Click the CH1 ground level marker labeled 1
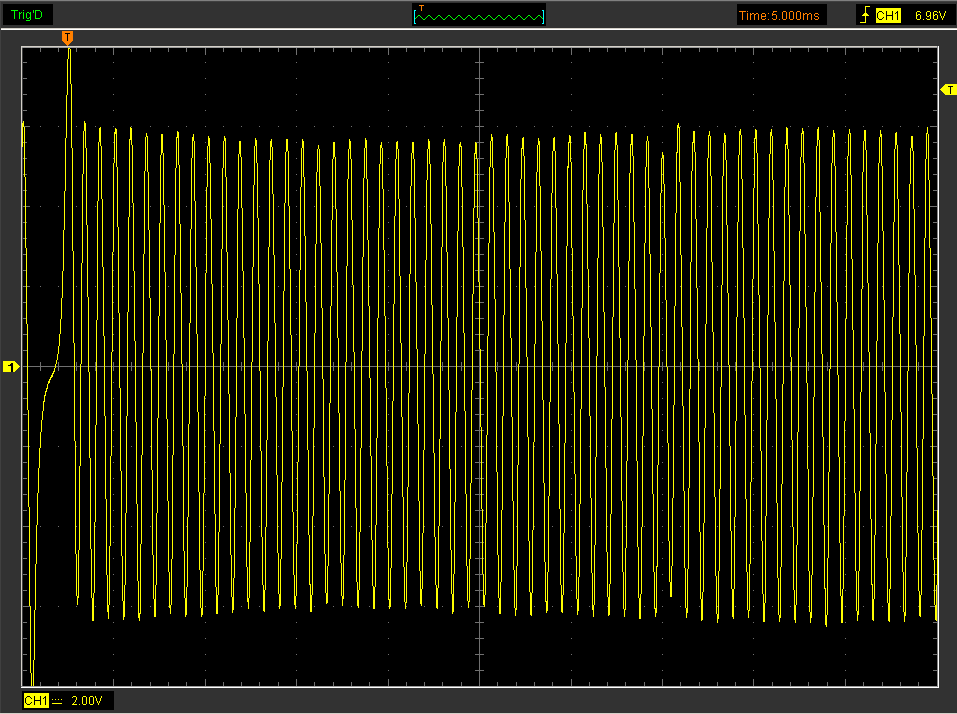 click(10, 367)
